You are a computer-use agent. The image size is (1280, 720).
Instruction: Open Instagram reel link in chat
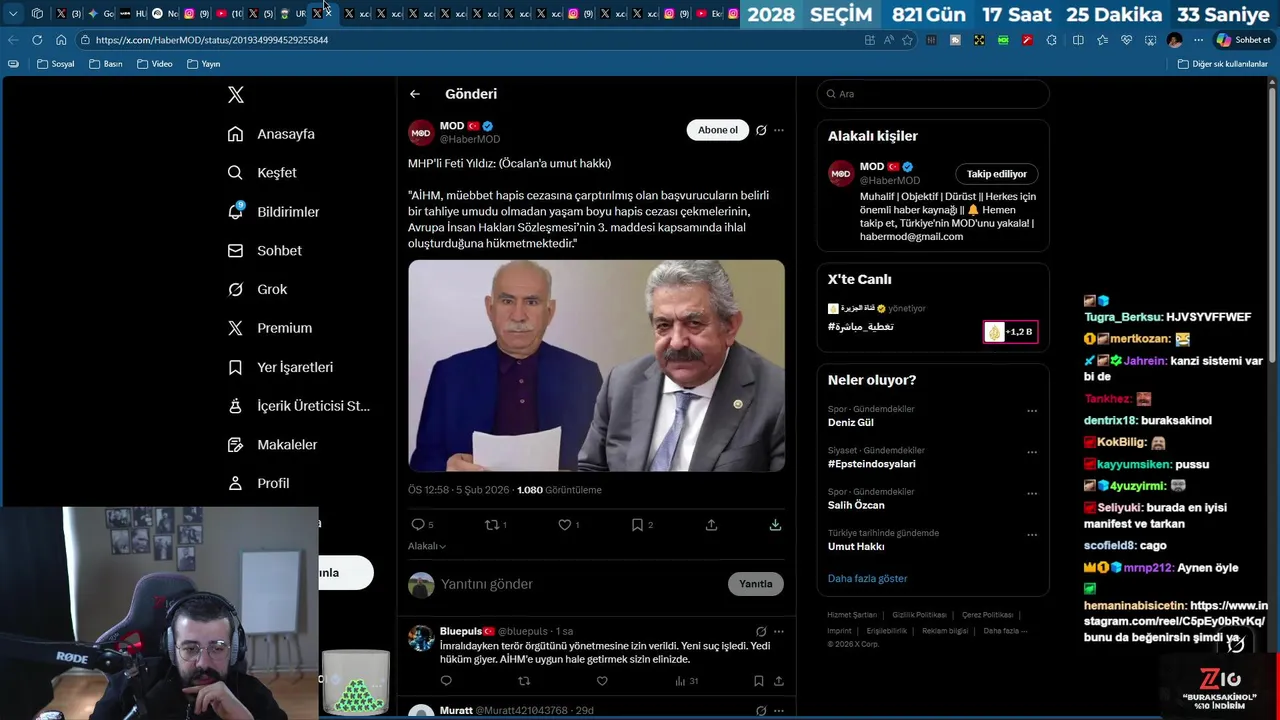click(1176, 614)
